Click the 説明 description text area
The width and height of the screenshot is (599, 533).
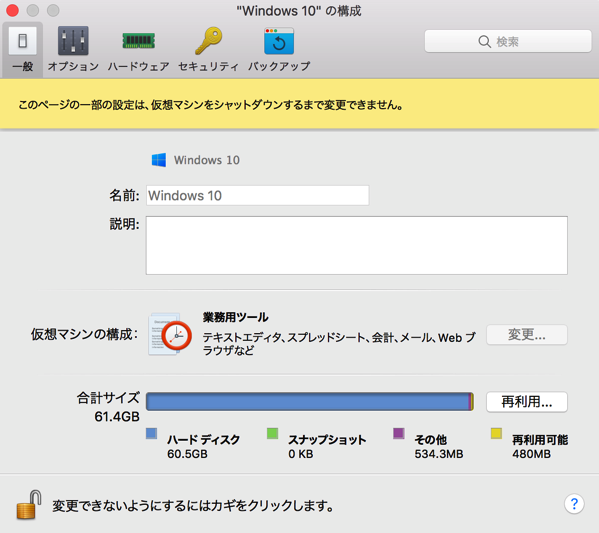click(356, 245)
